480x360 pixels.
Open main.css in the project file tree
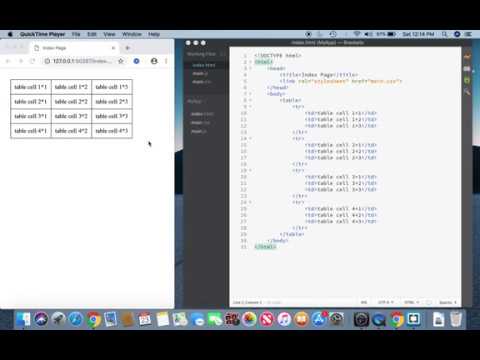(x=200, y=123)
